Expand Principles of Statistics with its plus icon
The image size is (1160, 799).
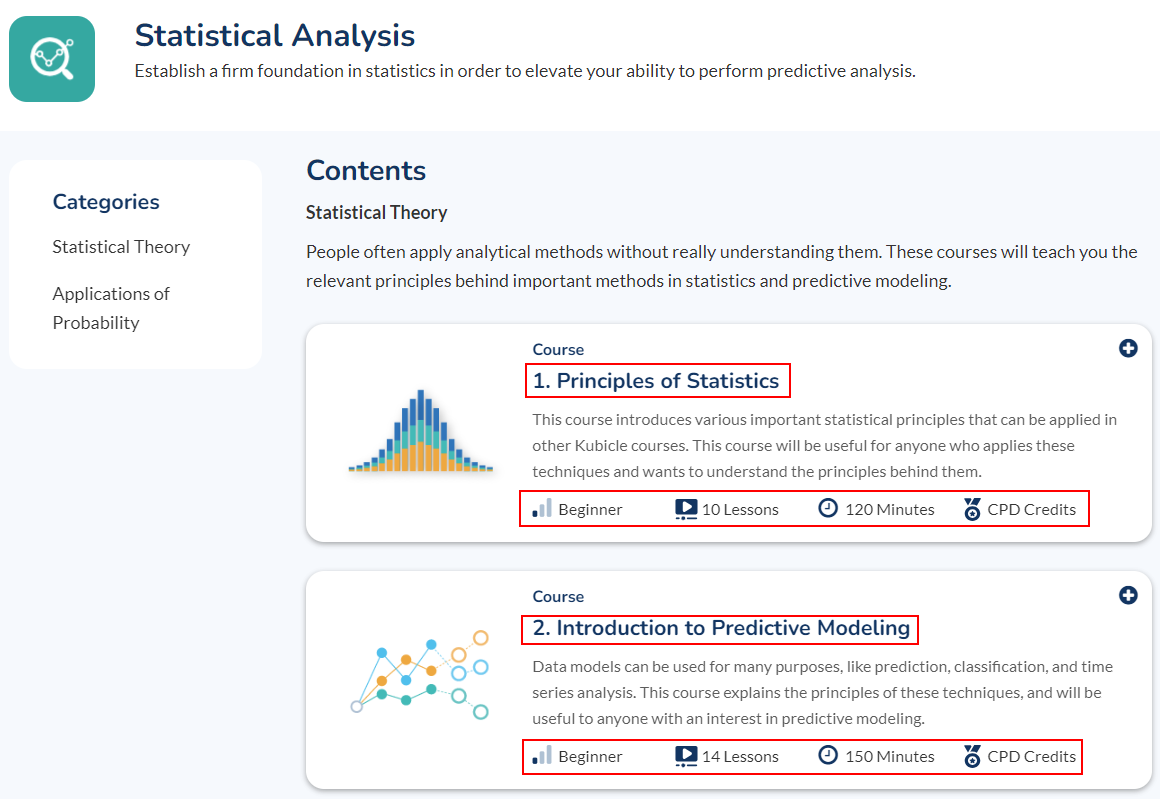(x=1128, y=349)
